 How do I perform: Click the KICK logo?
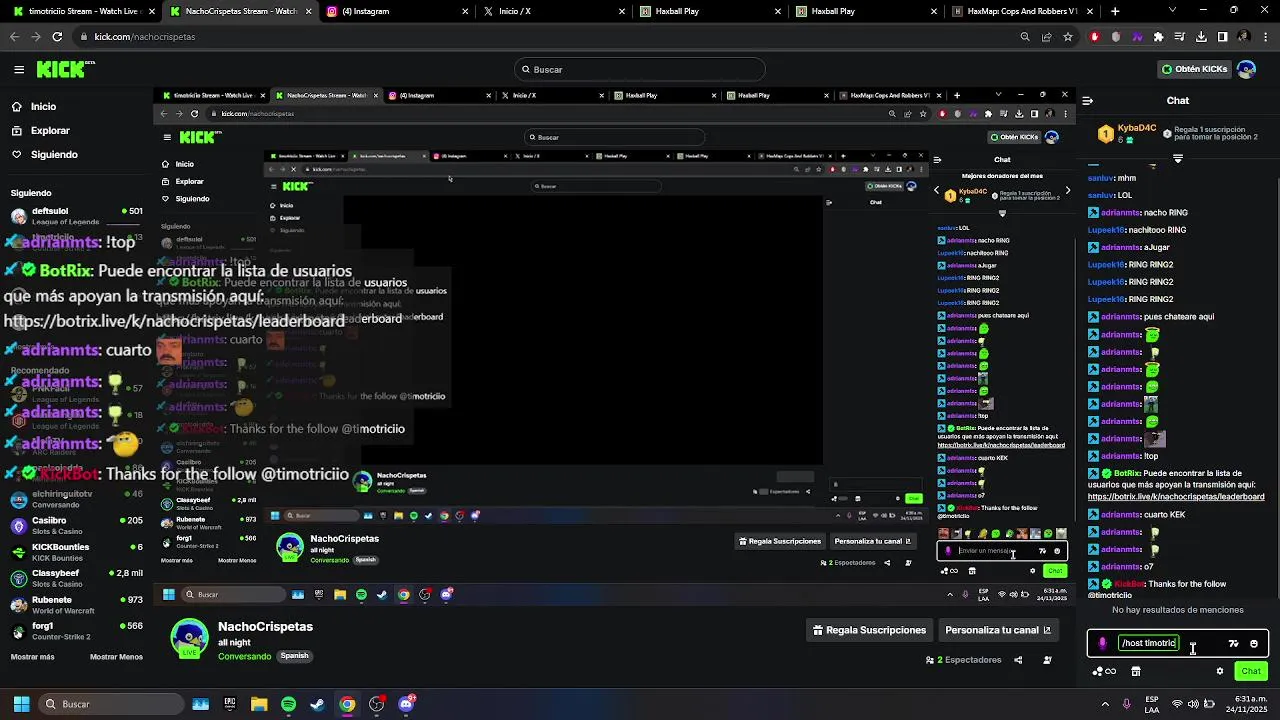pyautogui.click(x=65, y=69)
